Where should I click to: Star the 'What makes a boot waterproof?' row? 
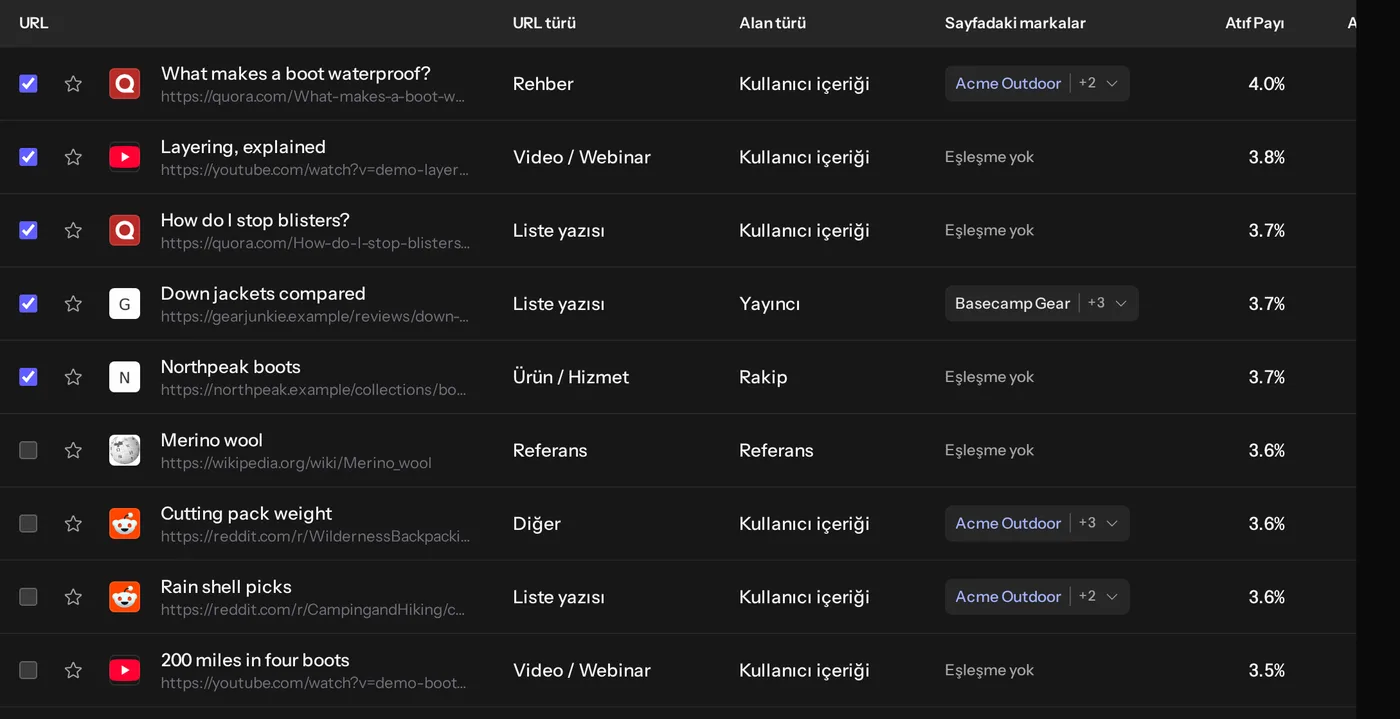point(73,84)
